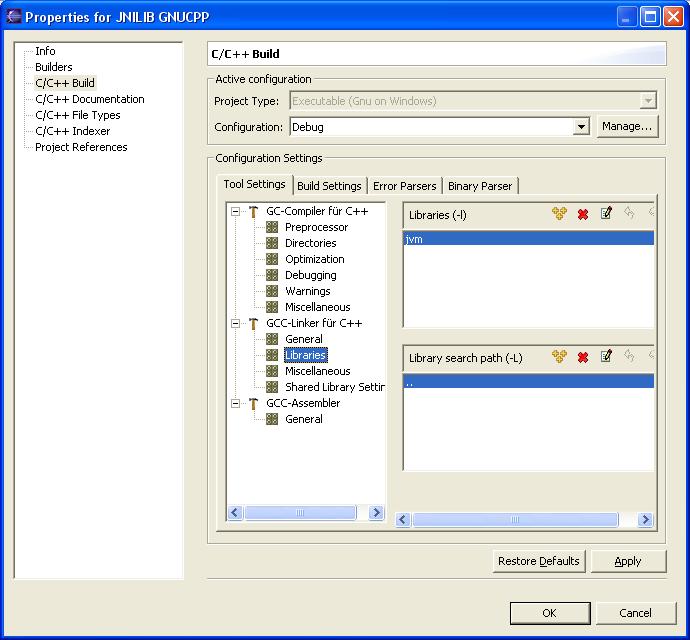
Task: Click the Warnings option icon
Action: 272,291
